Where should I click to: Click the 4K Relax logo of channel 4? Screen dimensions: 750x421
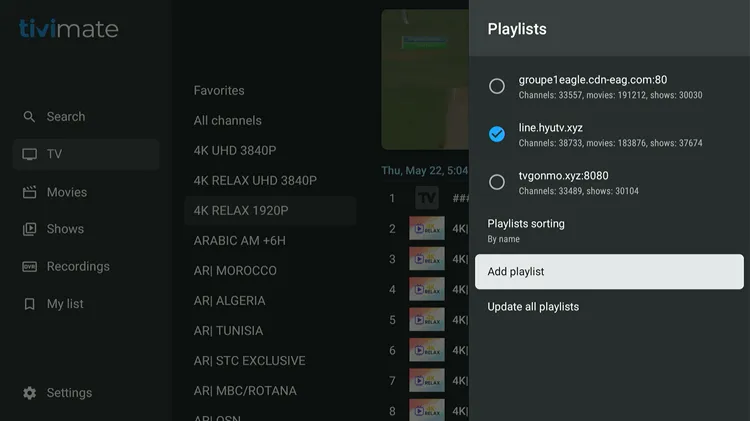(x=427, y=289)
